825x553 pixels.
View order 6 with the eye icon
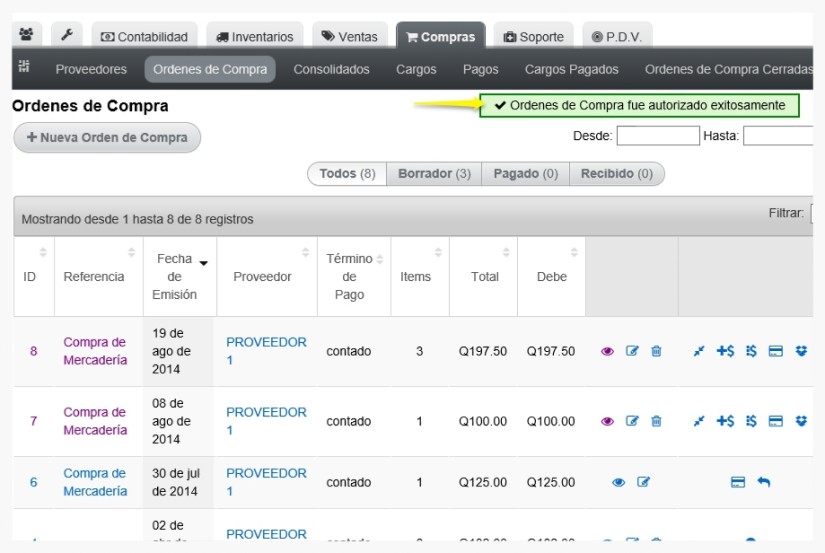[619, 482]
